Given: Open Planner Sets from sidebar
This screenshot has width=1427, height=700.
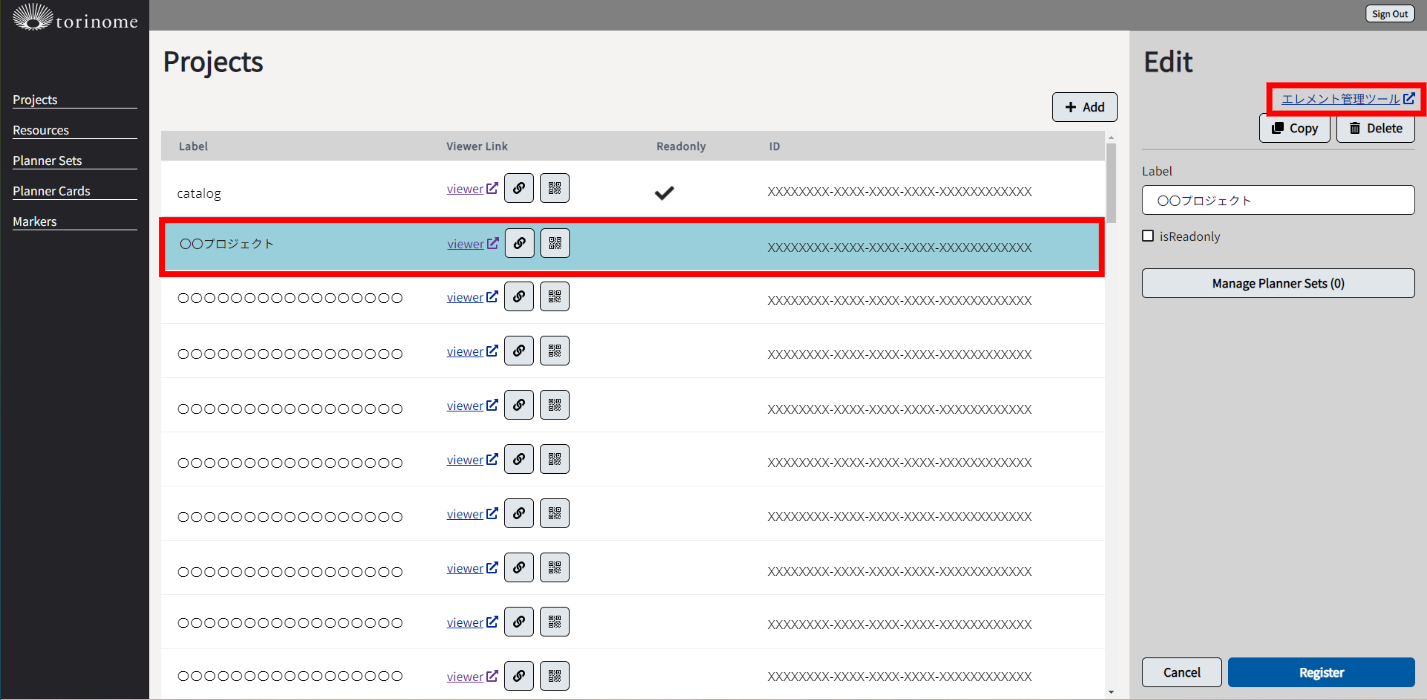Looking at the screenshot, I should 47,161.
